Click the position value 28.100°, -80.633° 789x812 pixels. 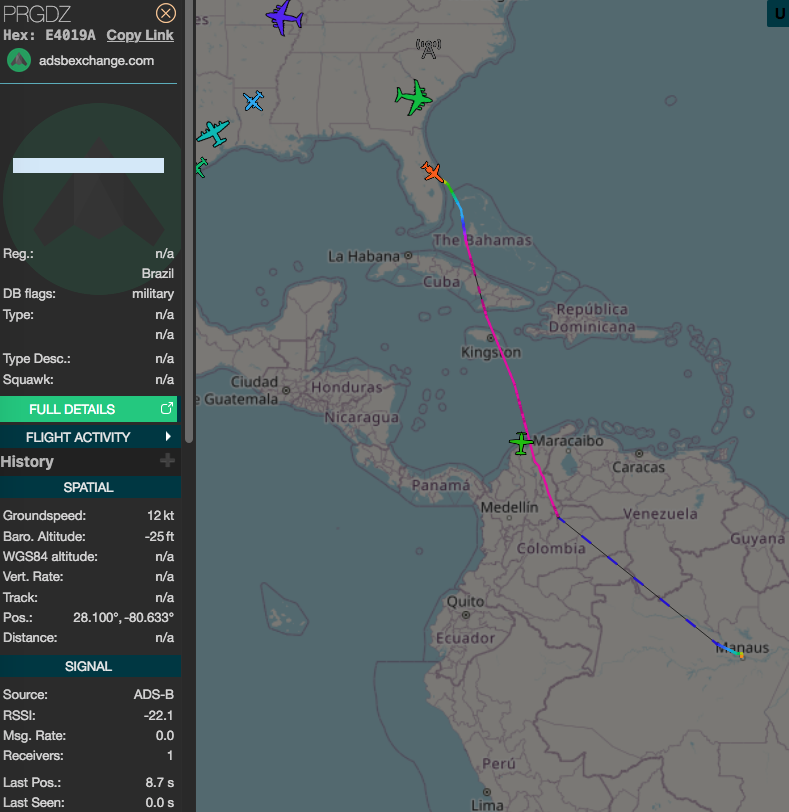(123, 617)
